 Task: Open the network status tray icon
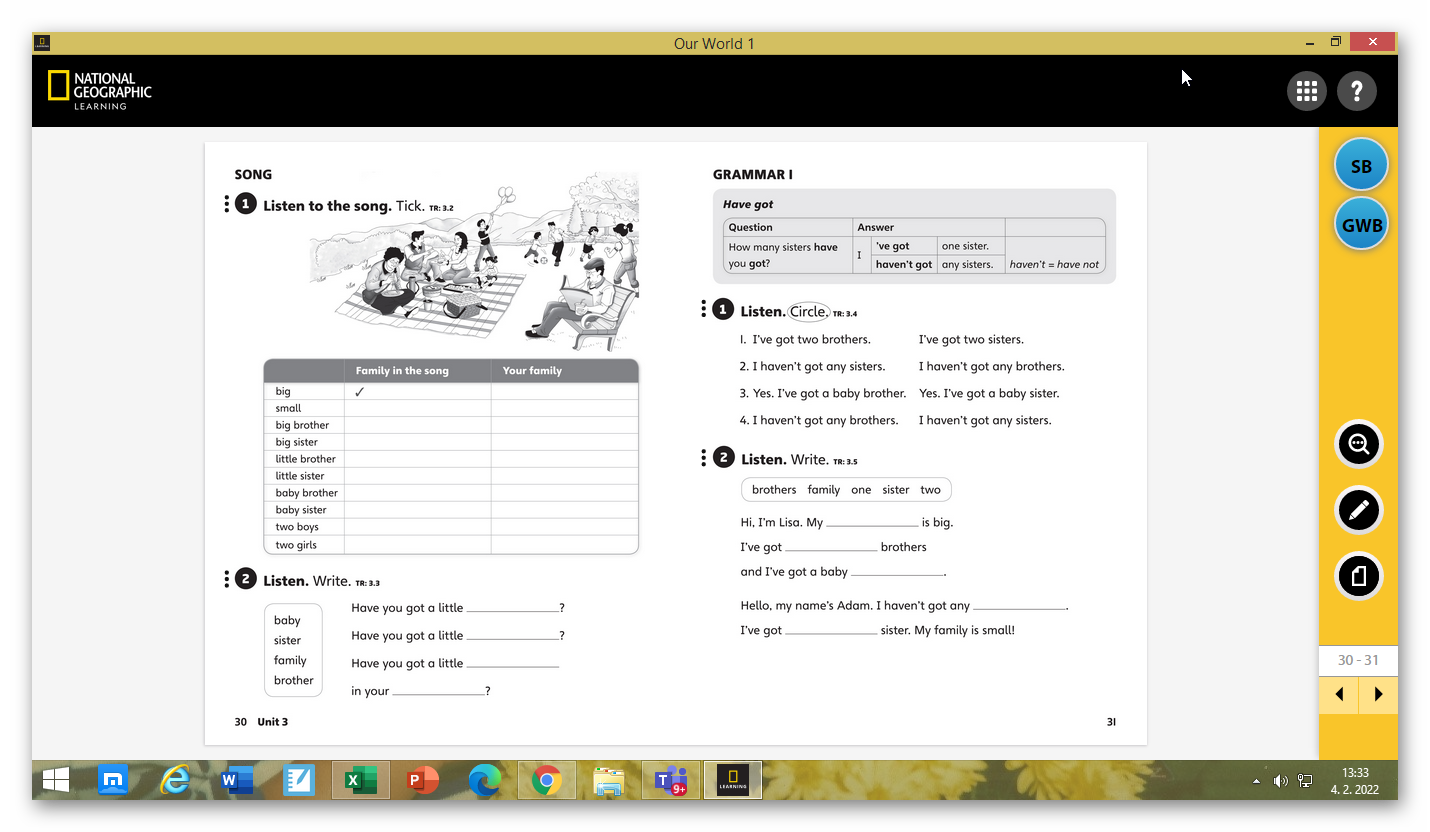pos(1305,781)
